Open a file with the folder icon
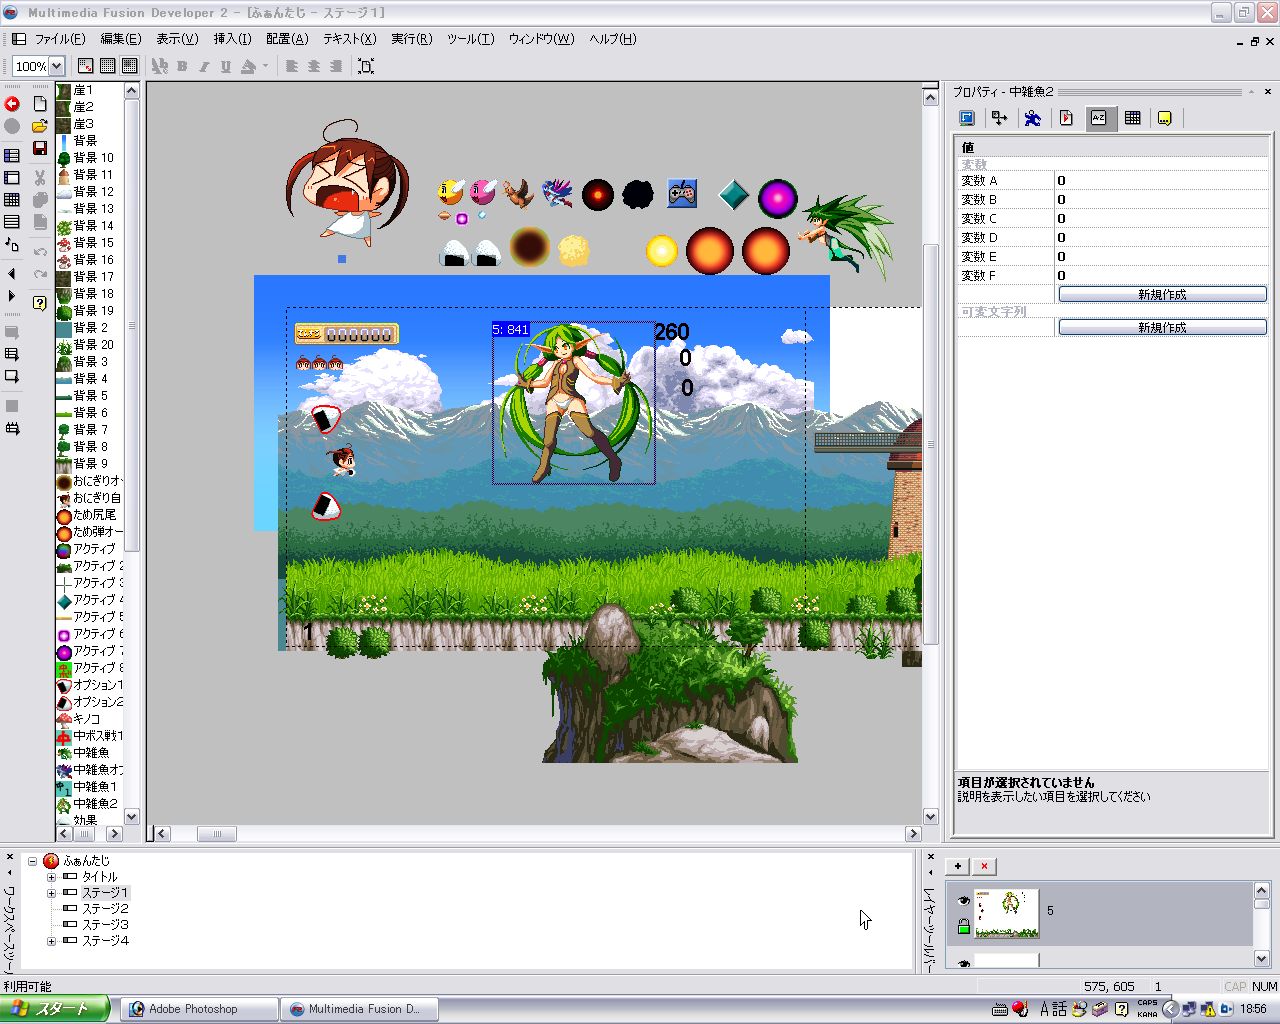This screenshot has height=1024, width=1280. click(40, 126)
